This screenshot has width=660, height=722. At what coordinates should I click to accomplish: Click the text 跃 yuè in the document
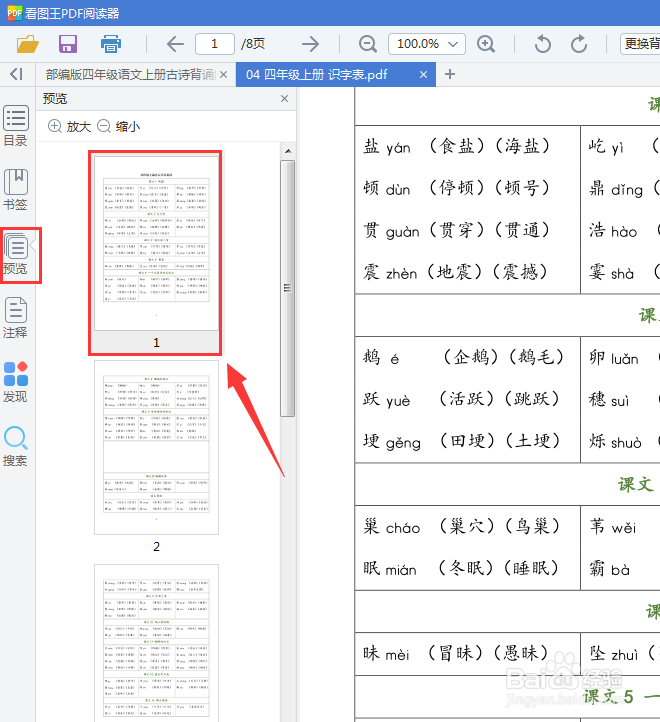coord(386,400)
